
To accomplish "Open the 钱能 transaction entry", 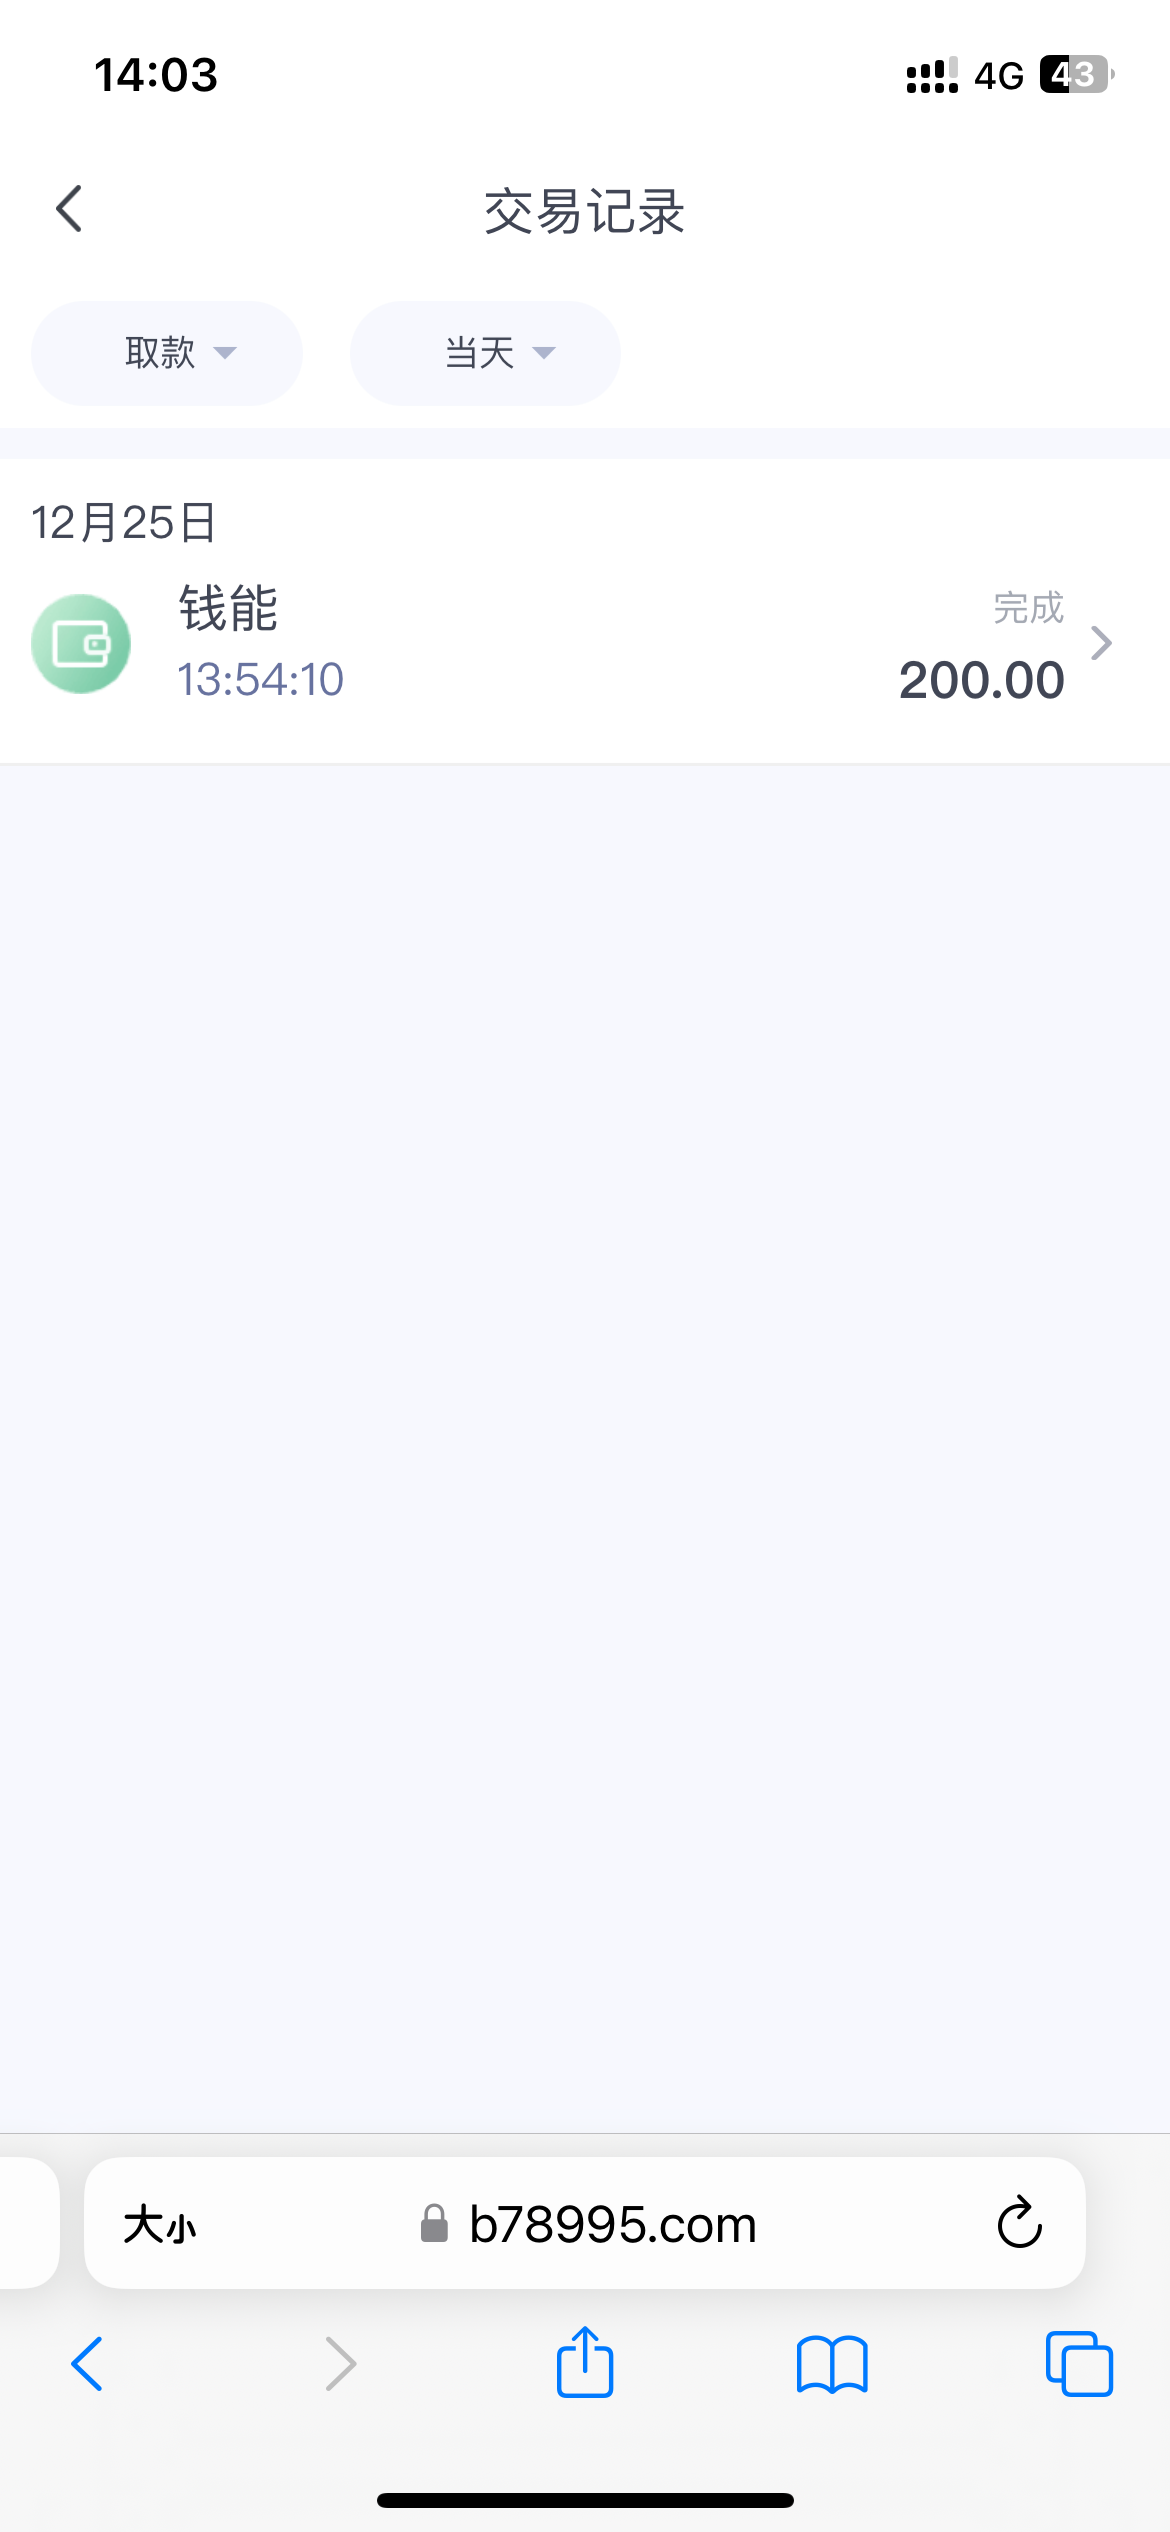I will (229, 609).
